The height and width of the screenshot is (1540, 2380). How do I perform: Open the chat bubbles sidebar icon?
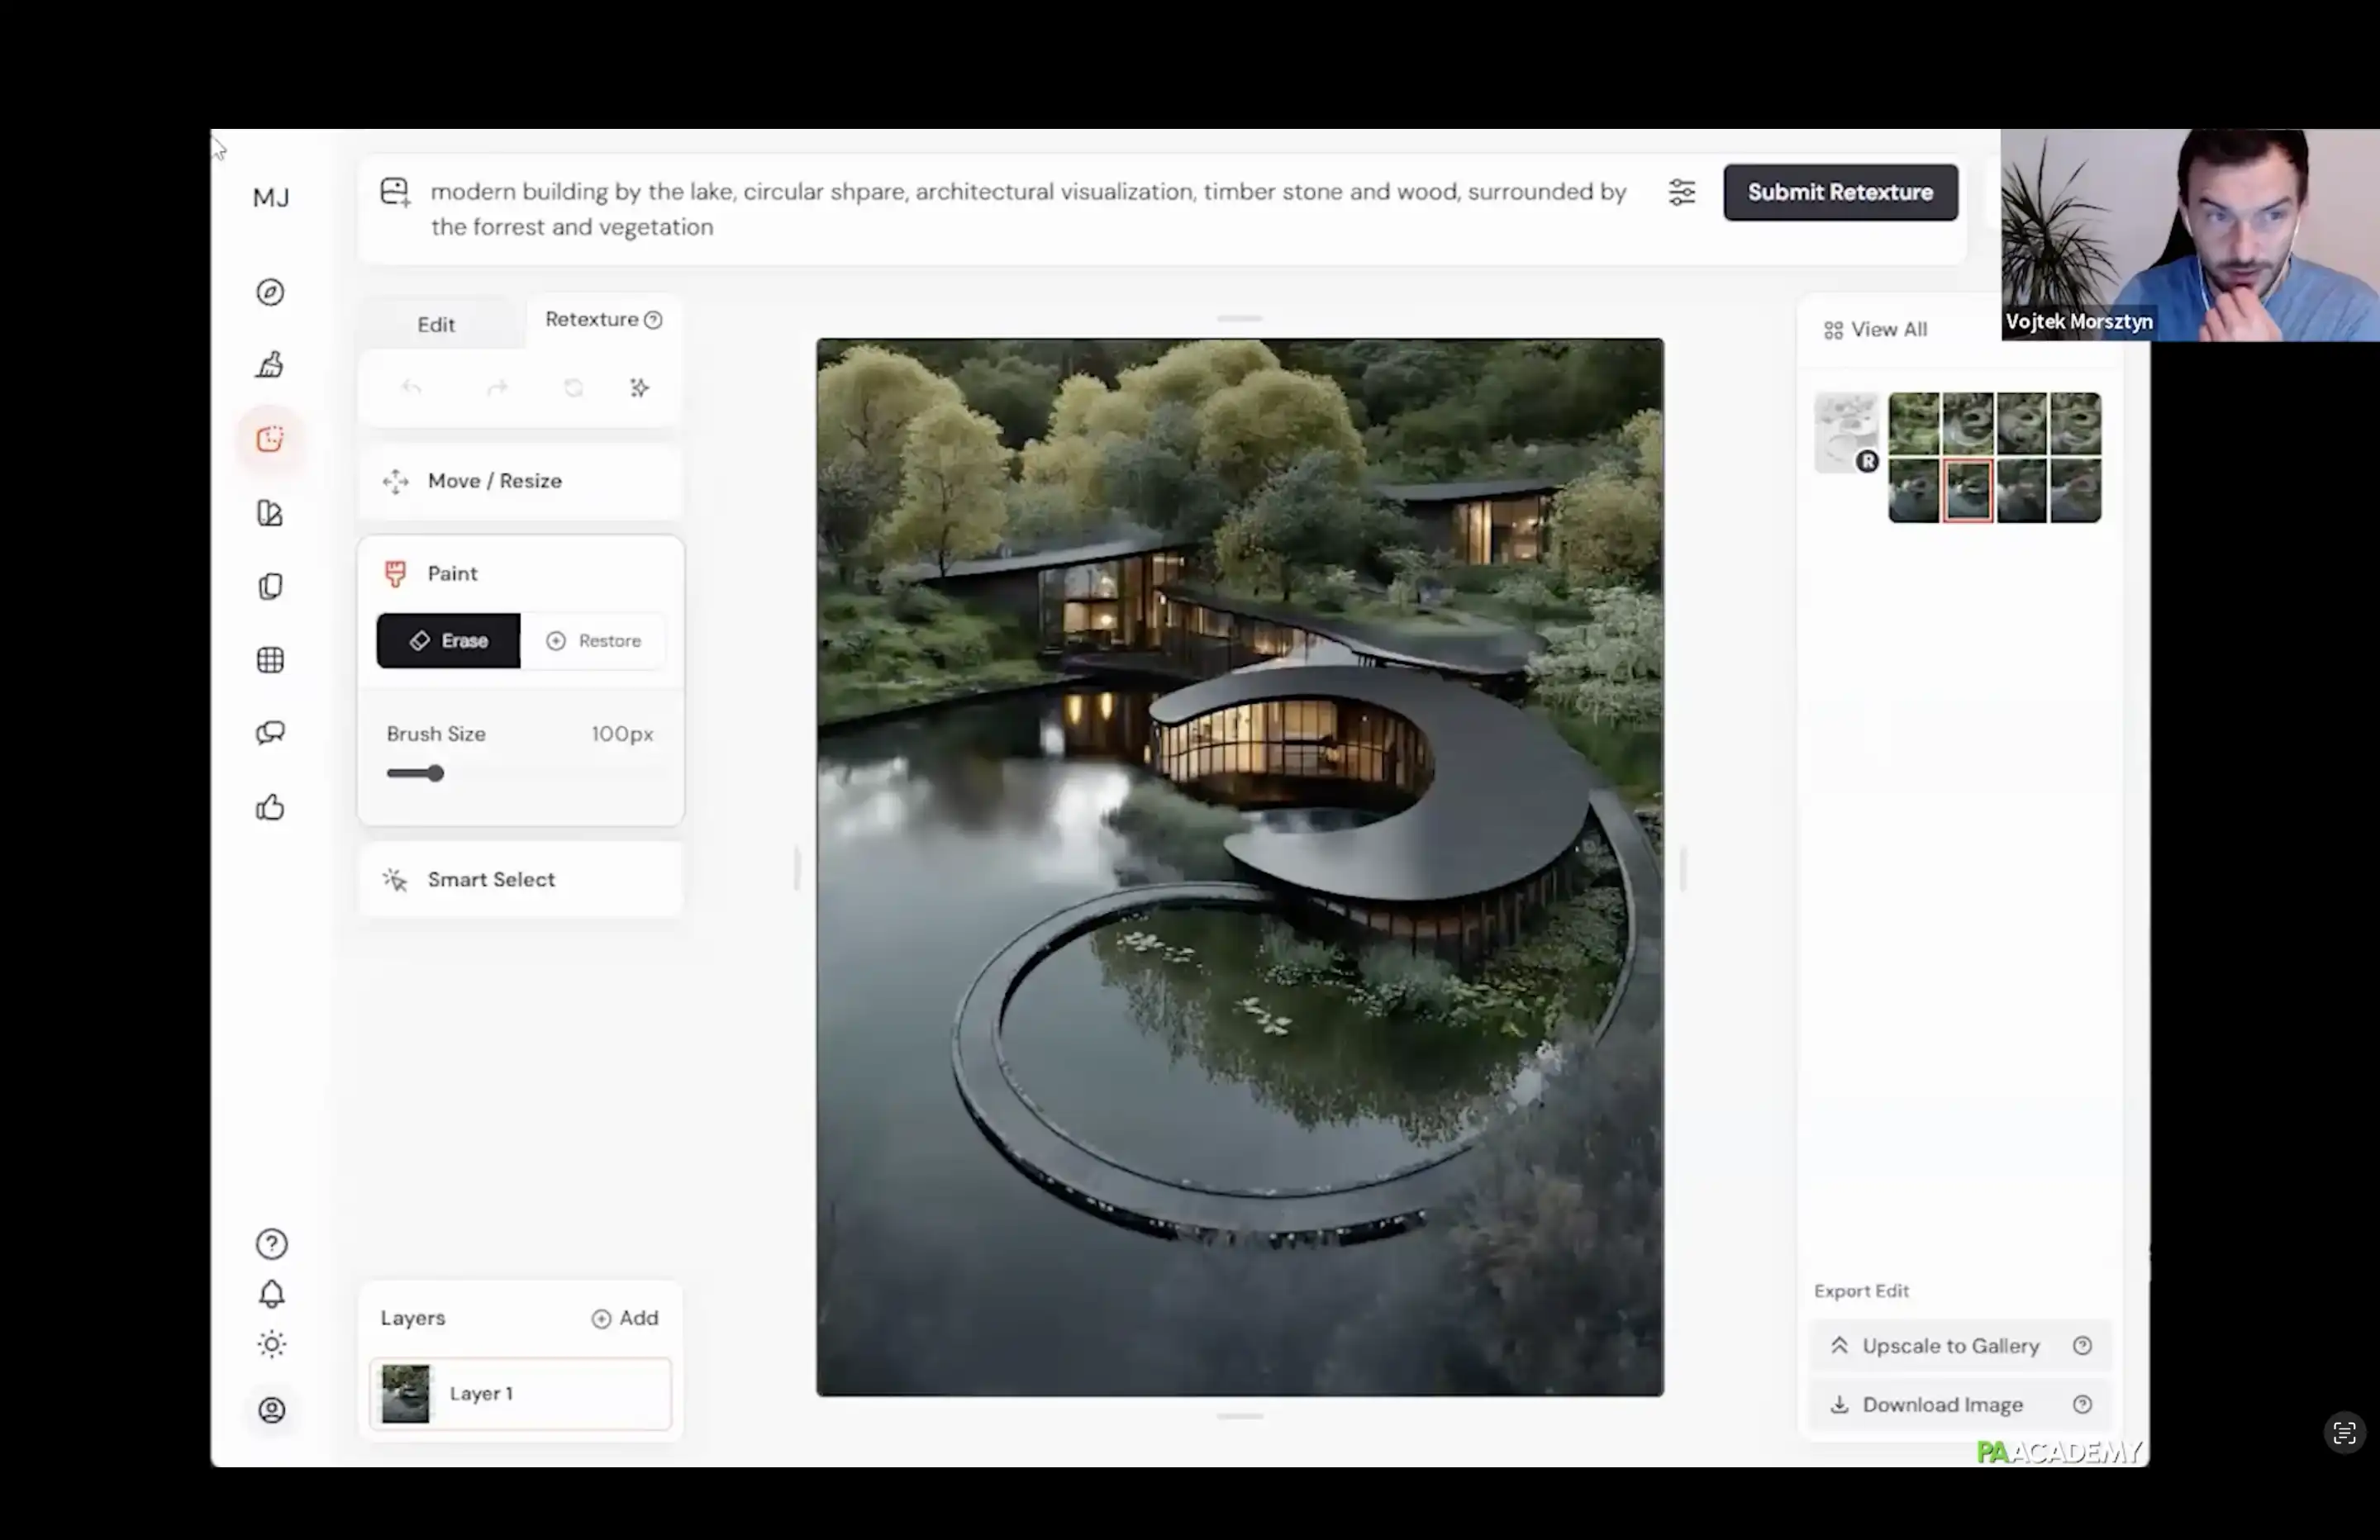[x=270, y=733]
